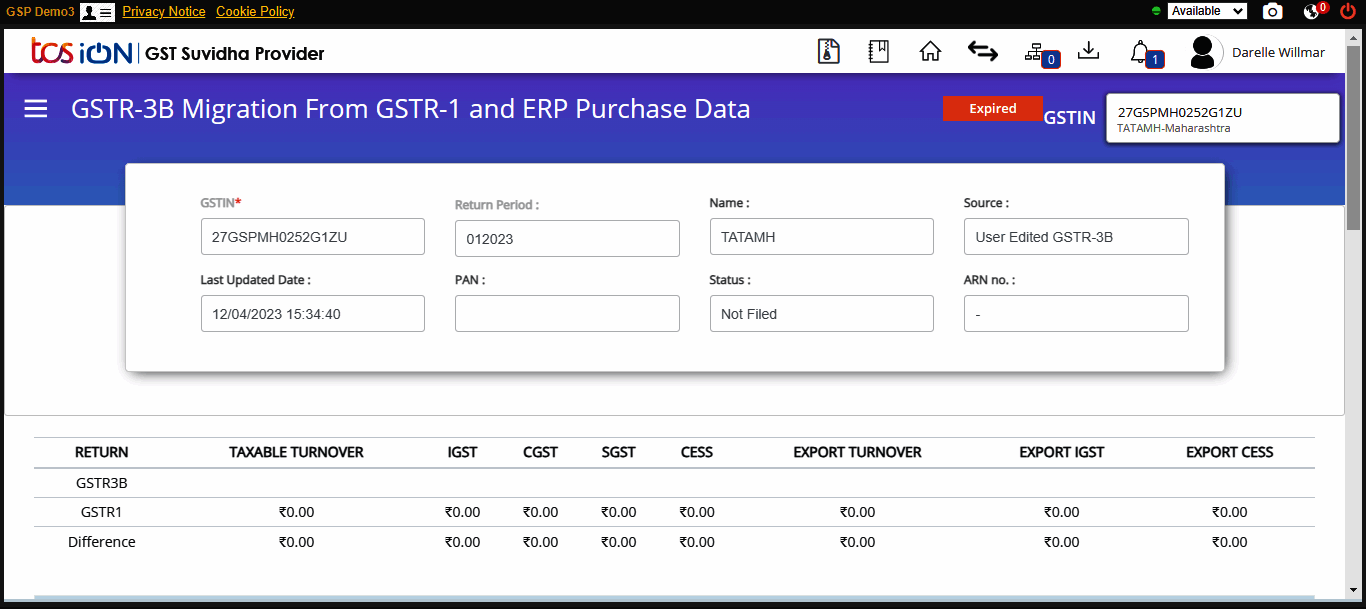The height and width of the screenshot is (609, 1366).
Task: Open the GSTIN selector showing 27GSPMH0252G1ZU
Action: point(1222,117)
